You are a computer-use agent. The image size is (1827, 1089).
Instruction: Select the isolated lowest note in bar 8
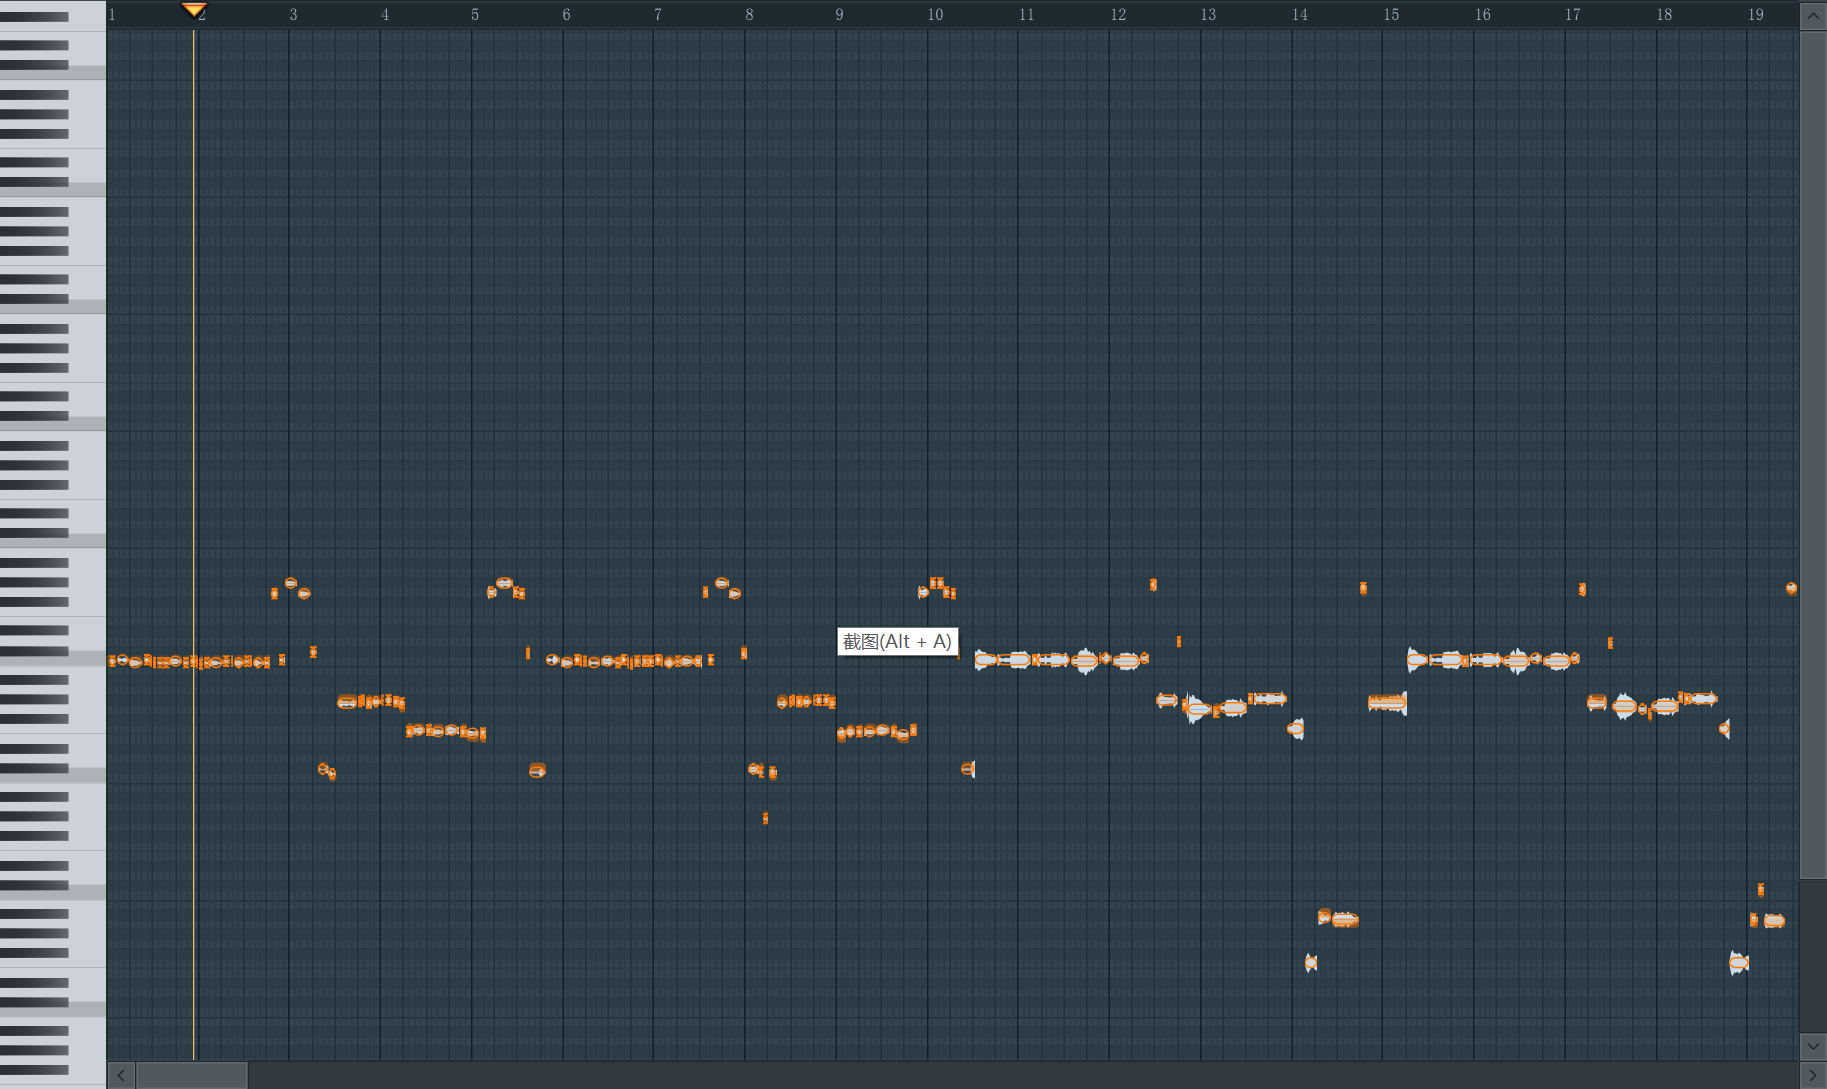765,818
